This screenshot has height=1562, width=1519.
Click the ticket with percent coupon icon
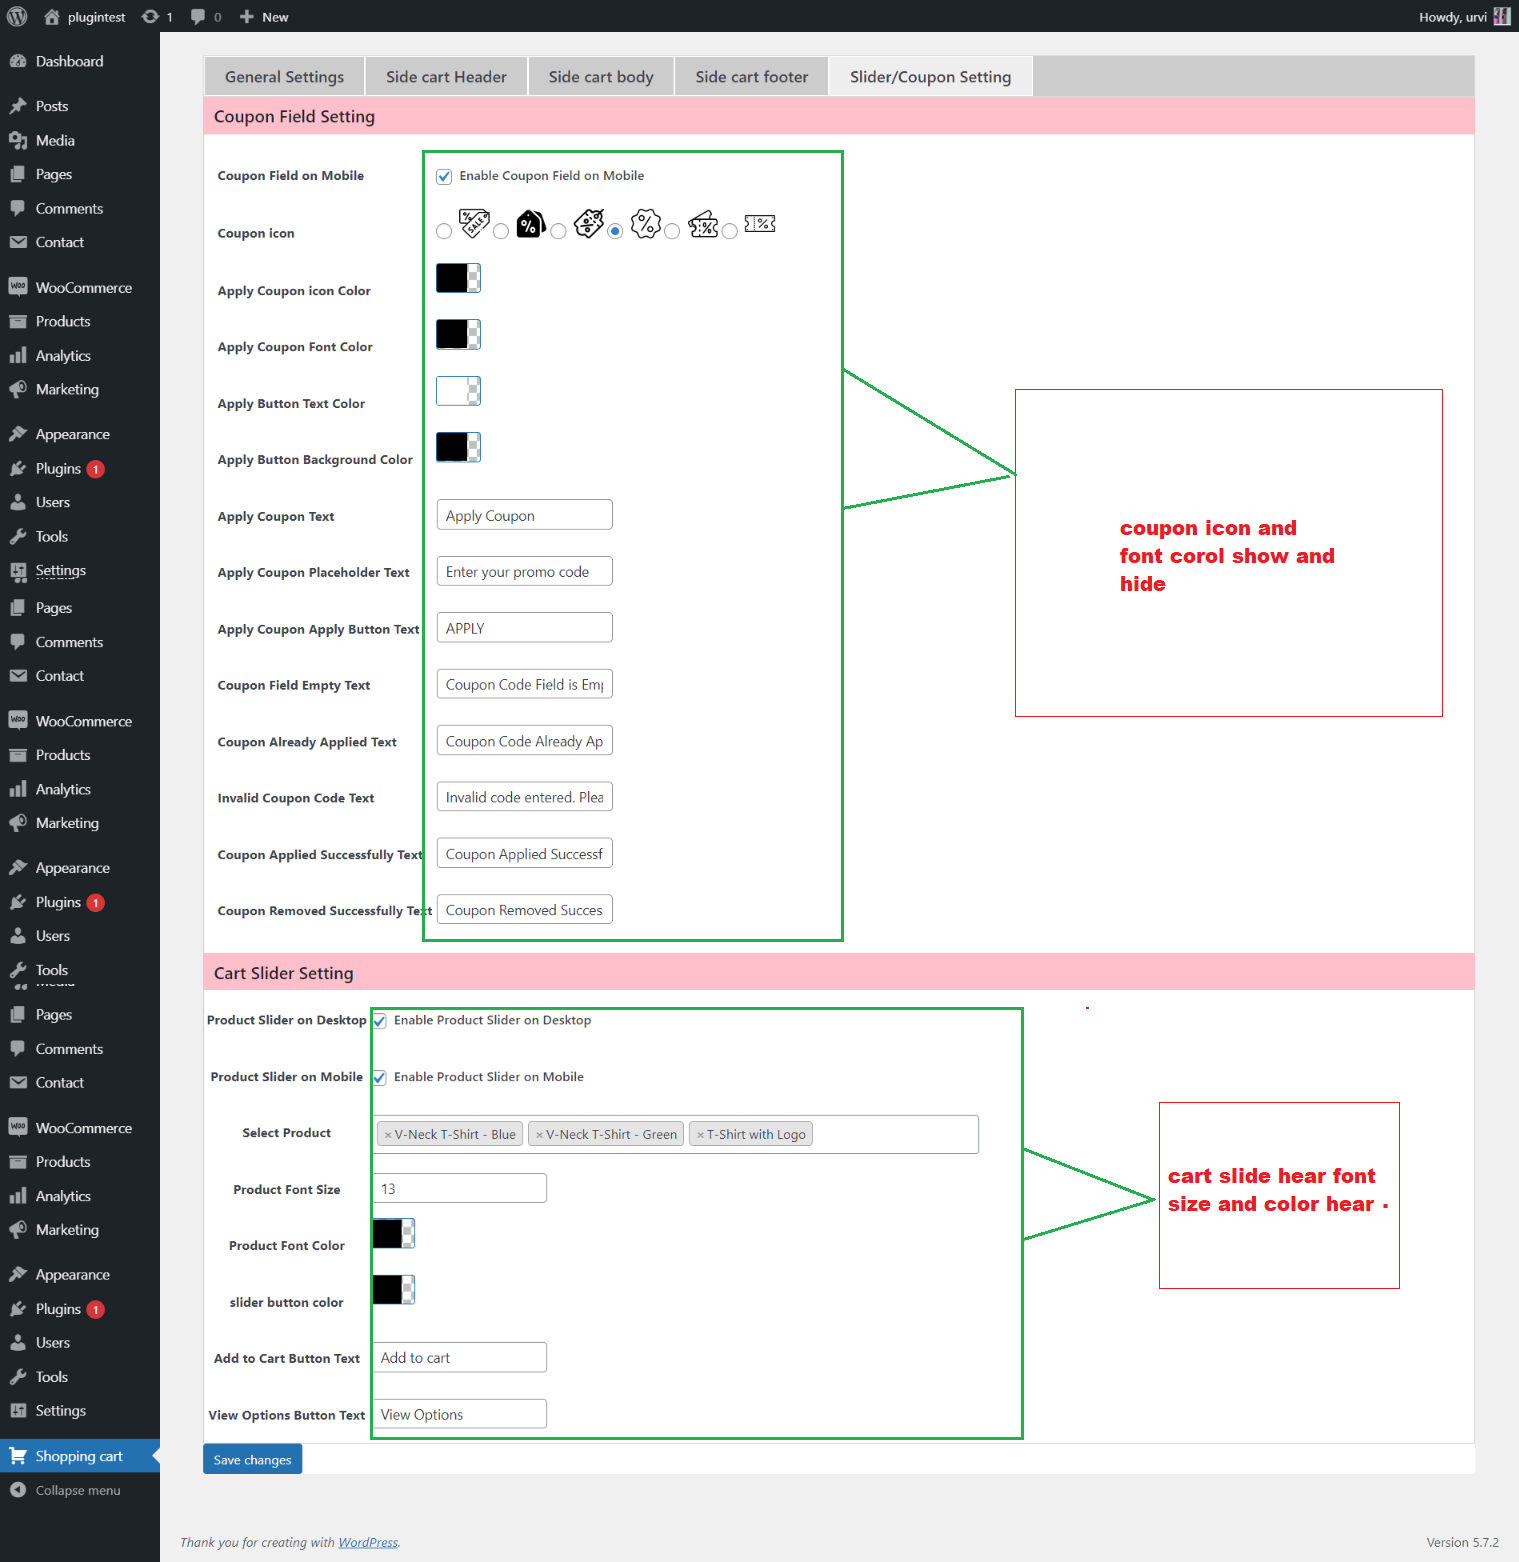click(703, 224)
